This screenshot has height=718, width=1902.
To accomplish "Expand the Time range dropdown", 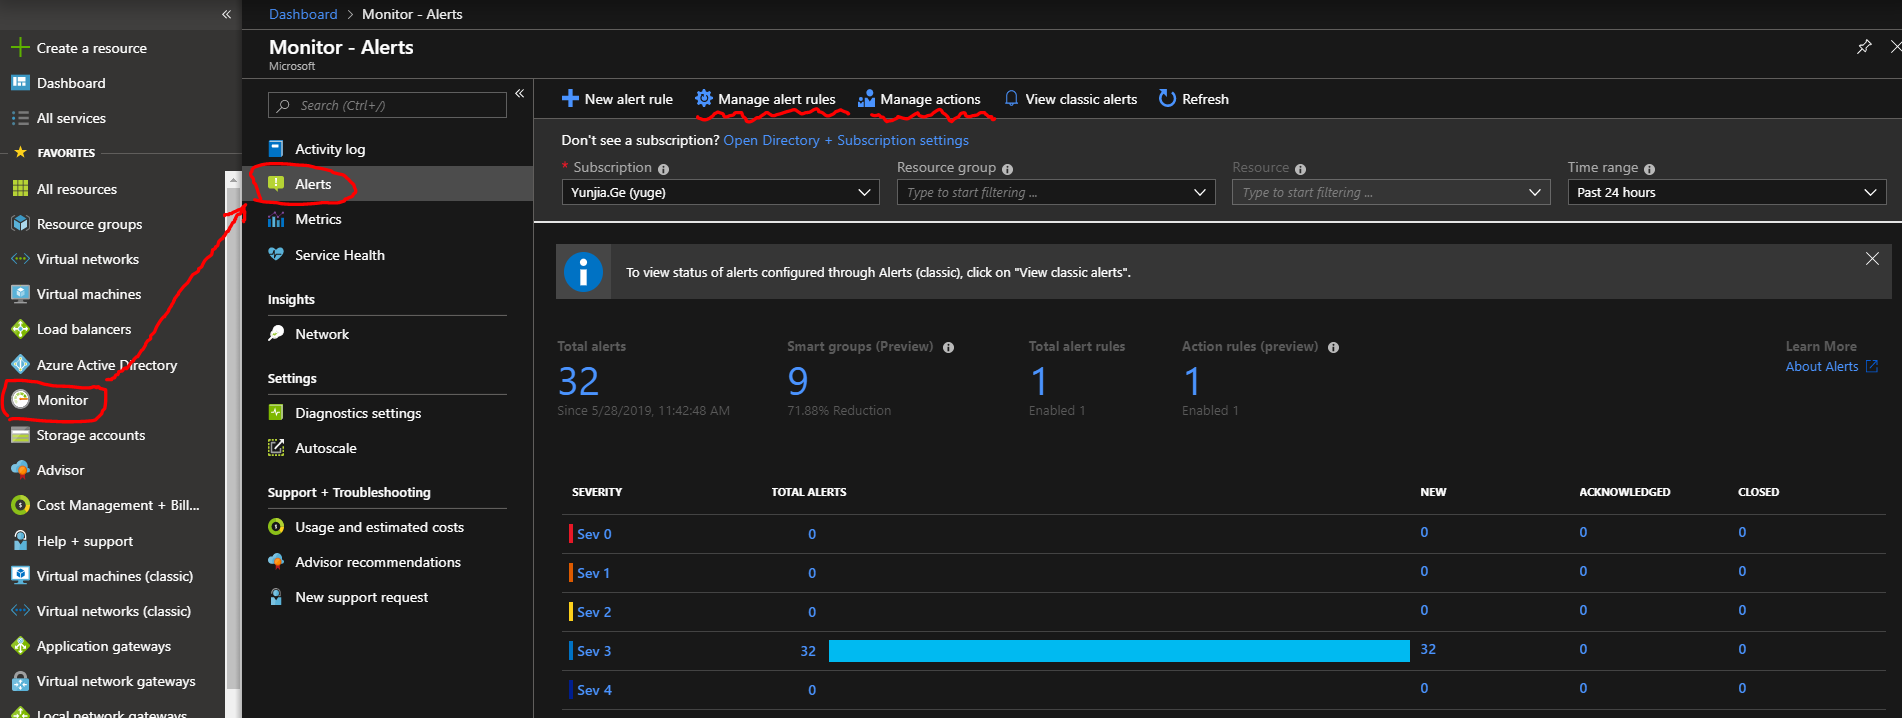I will pos(1726,192).
